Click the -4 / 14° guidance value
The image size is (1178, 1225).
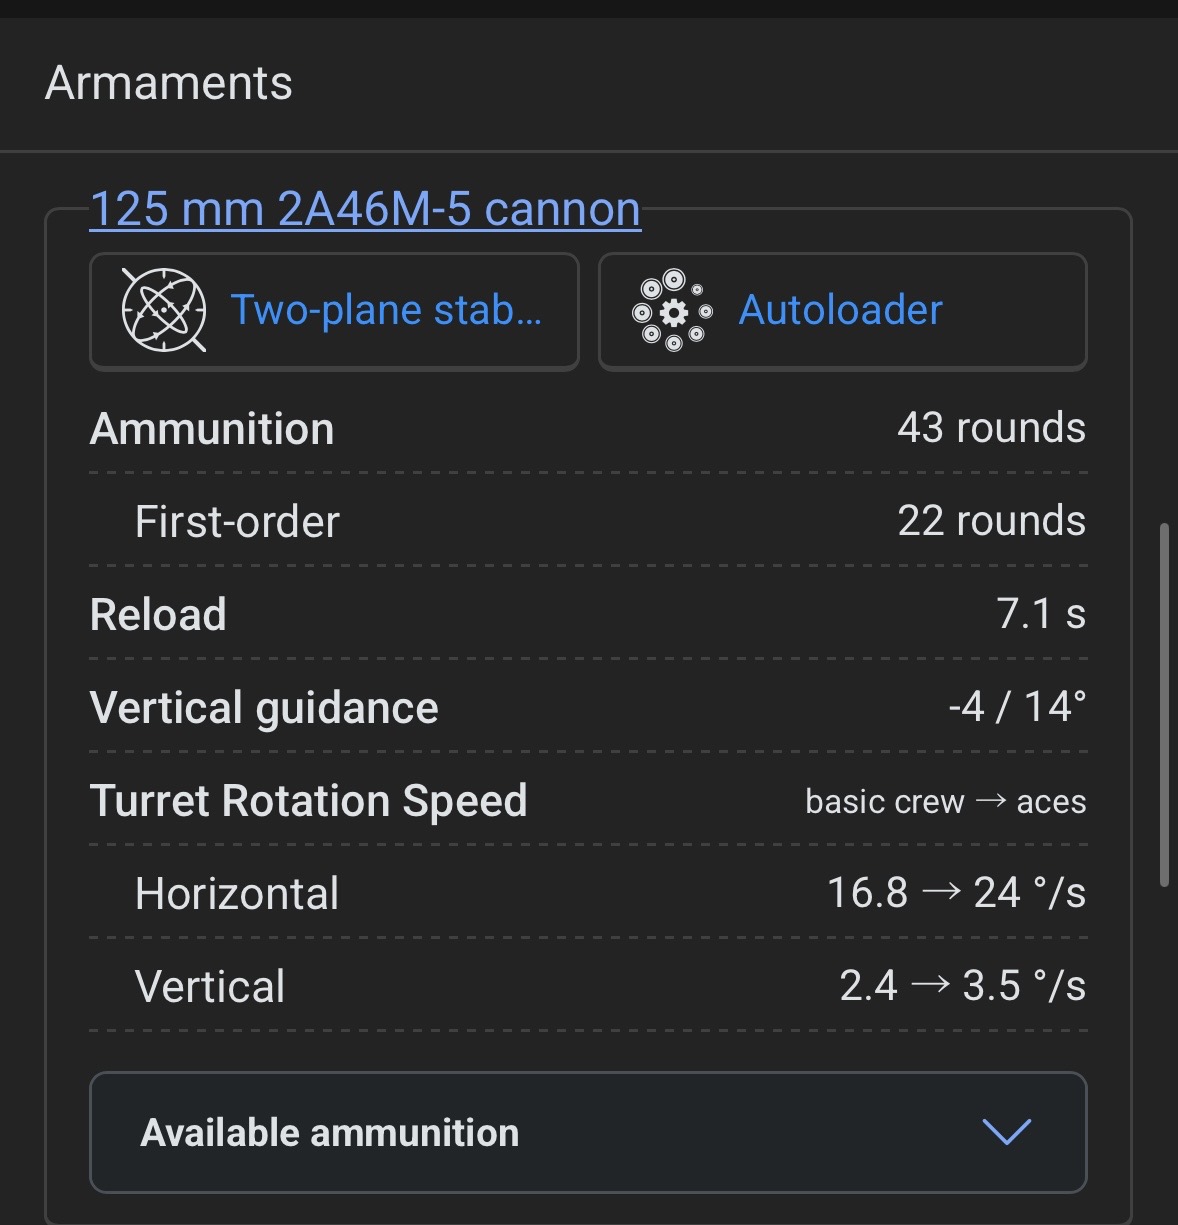[x=1017, y=707]
